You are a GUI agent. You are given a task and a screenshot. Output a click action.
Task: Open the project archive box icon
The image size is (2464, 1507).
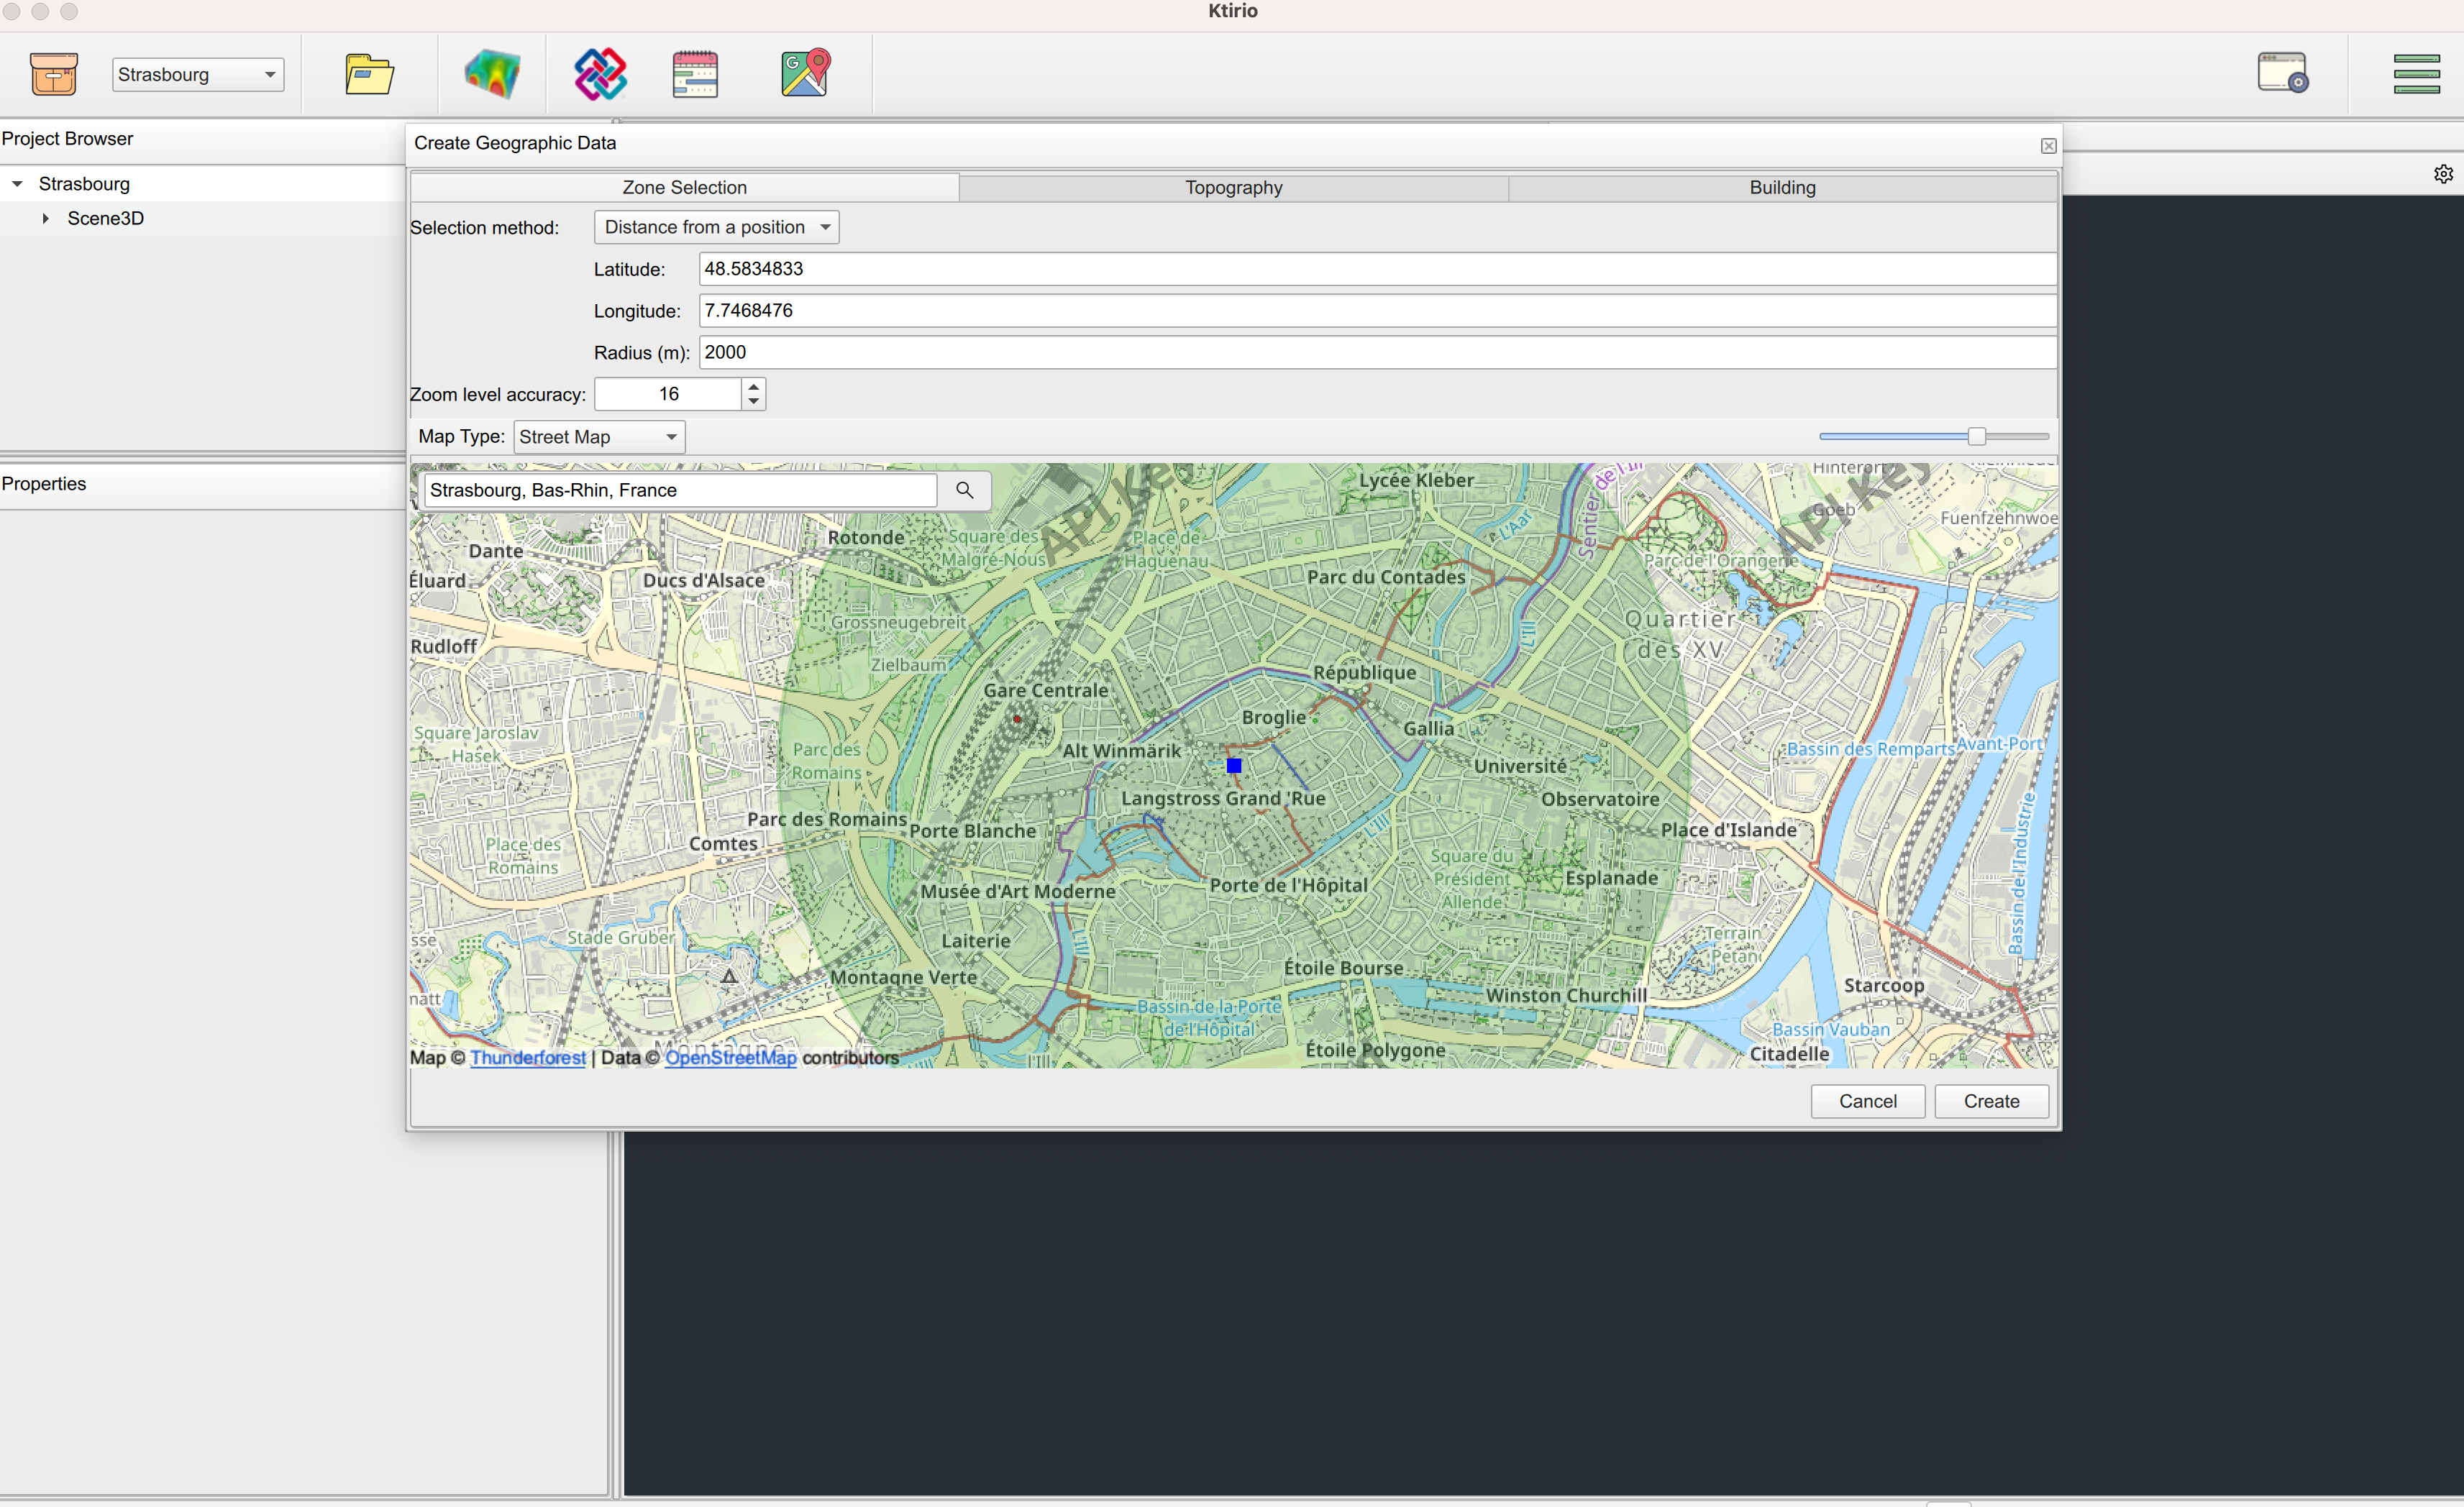tap(54, 74)
